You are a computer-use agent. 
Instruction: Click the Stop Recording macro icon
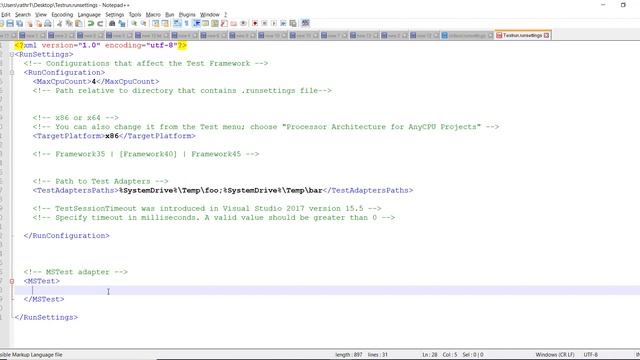click(x=264, y=23)
